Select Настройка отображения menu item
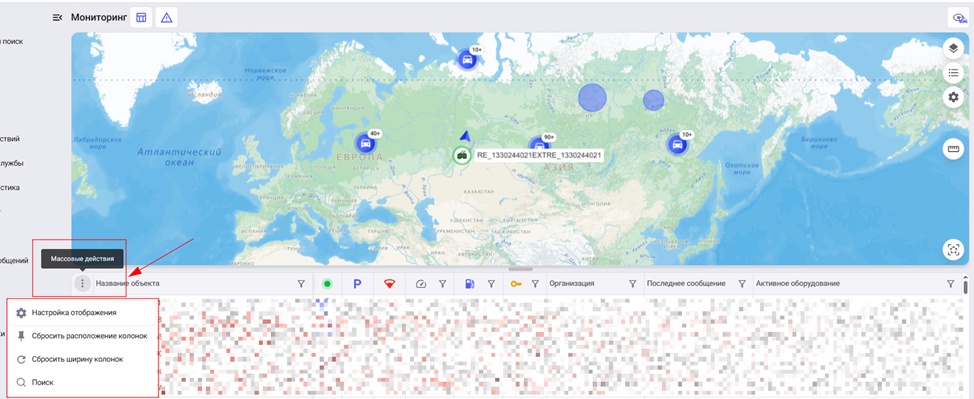Screen dimensions: 974x399 click(82, 313)
